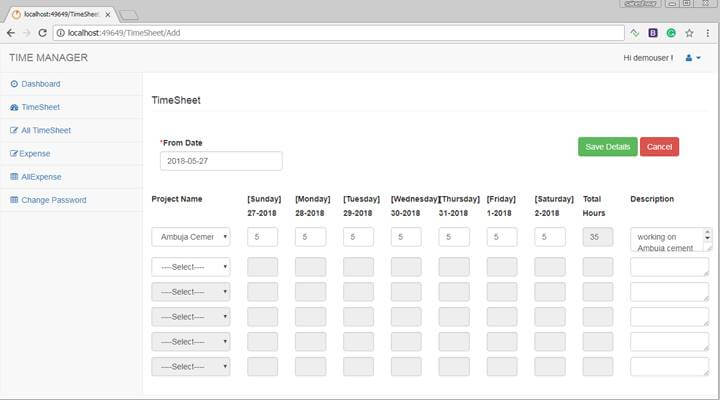Click the red Cancel button
The height and width of the screenshot is (400, 720).
click(x=659, y=147)
